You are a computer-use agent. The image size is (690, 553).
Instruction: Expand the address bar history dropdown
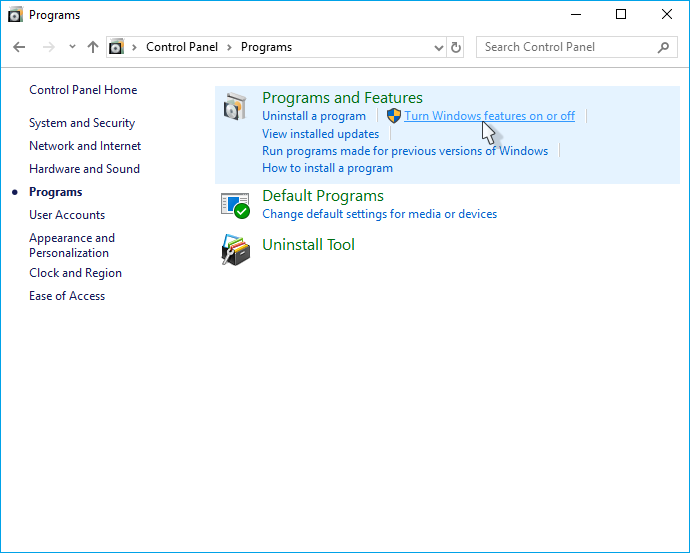pos(439,47)
